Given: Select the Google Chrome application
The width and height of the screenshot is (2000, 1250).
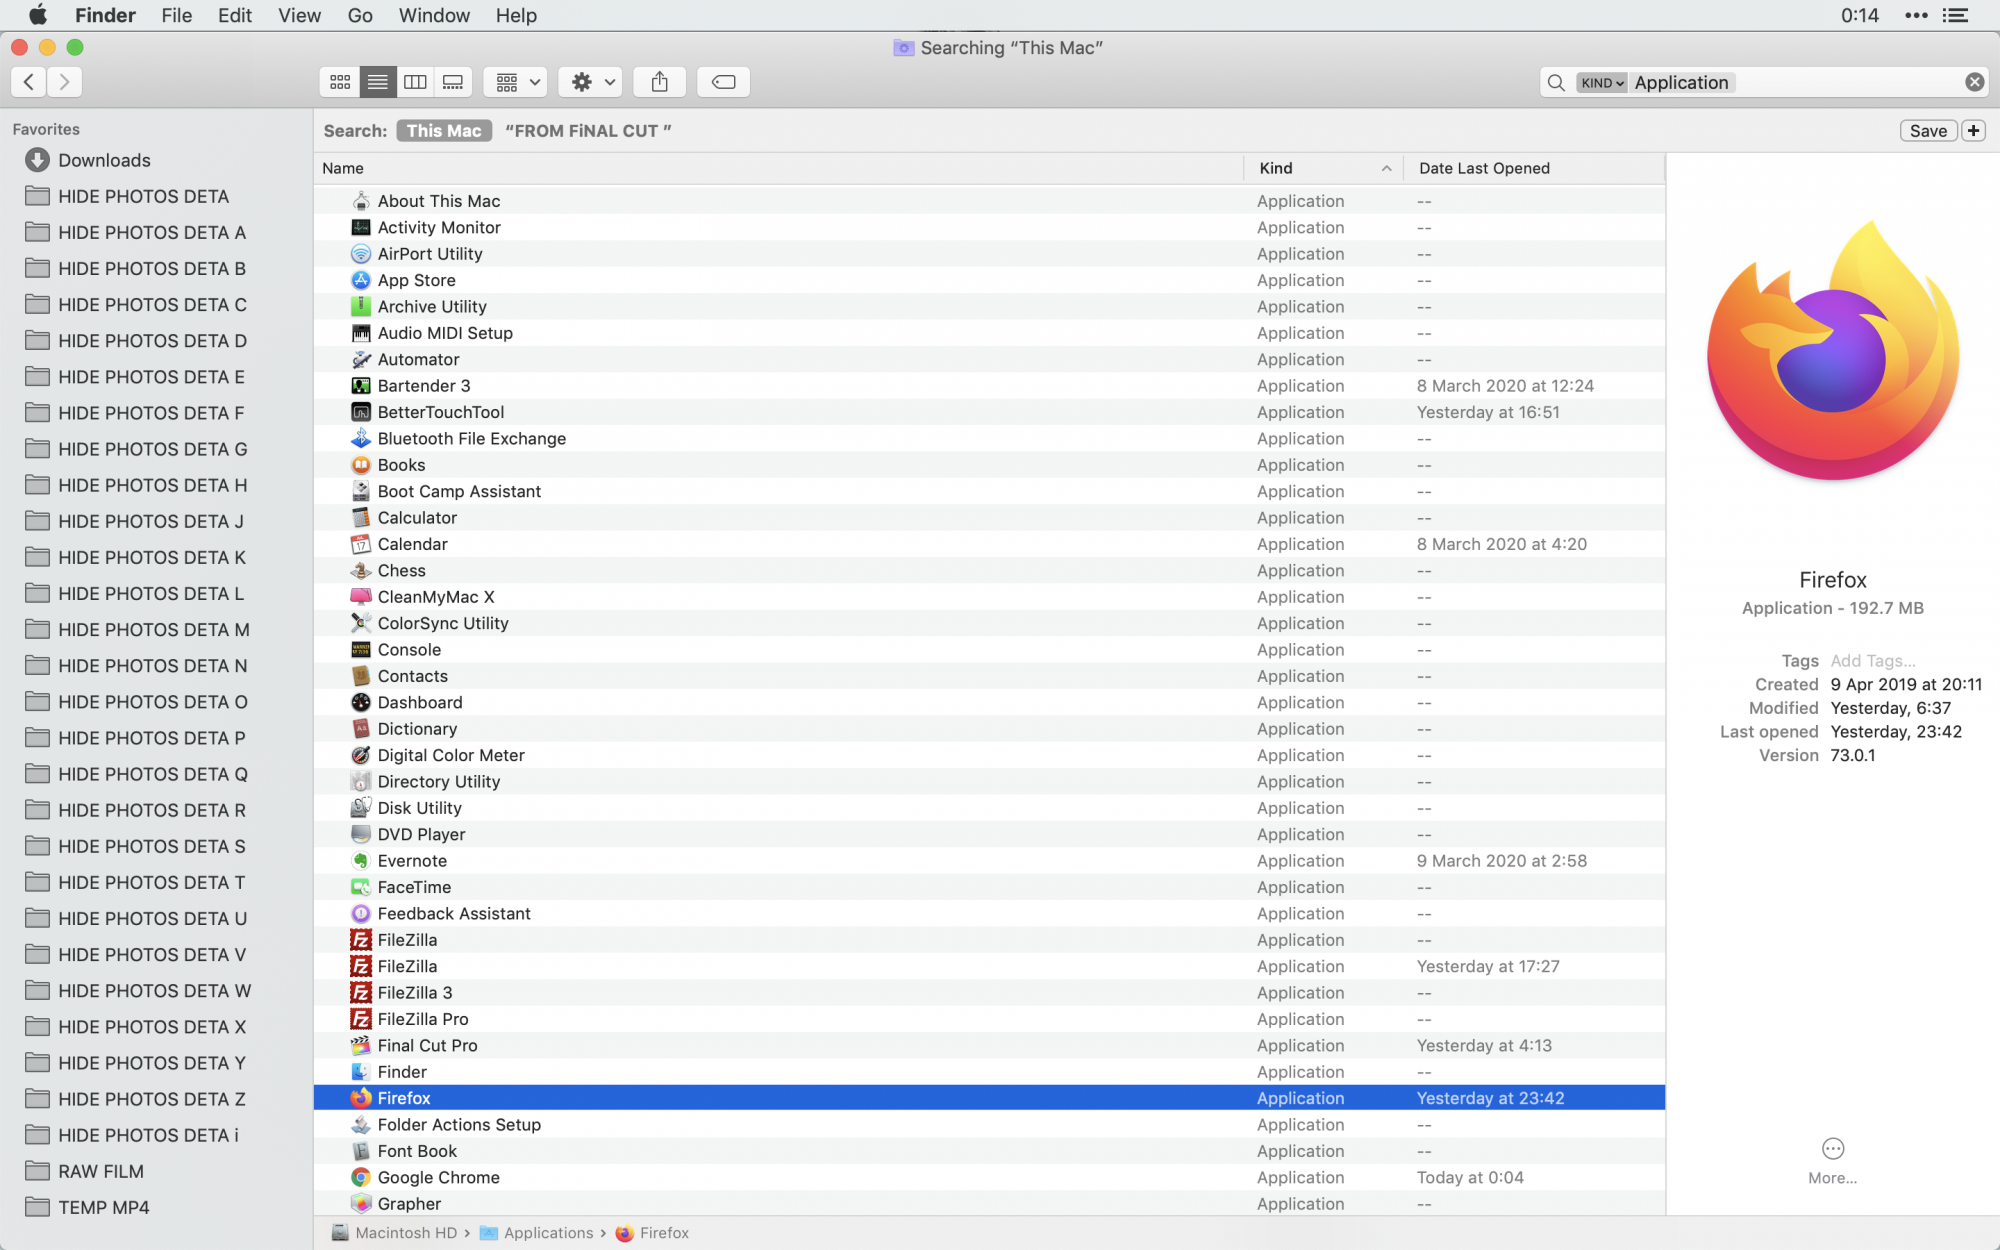Looking at the screenshot, I should pyautogui.click(x=989, y=1177).
